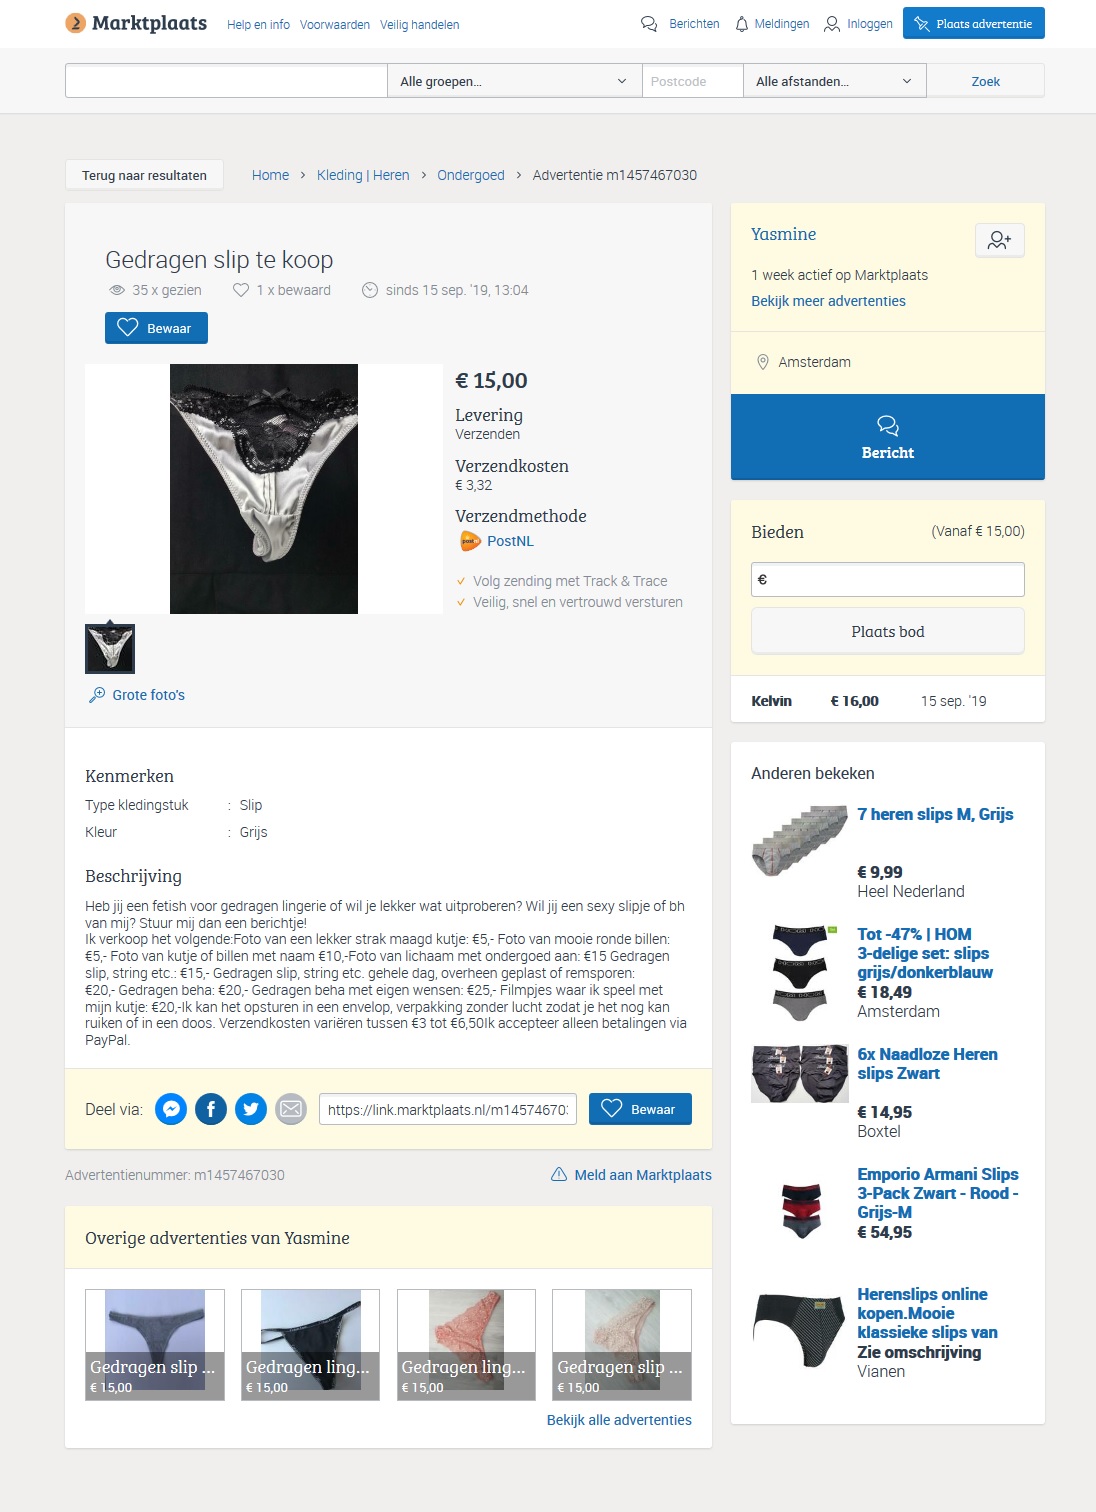Click the bid amount euro field
This screenshot has height=1512, width=1096.
[888, 580]
